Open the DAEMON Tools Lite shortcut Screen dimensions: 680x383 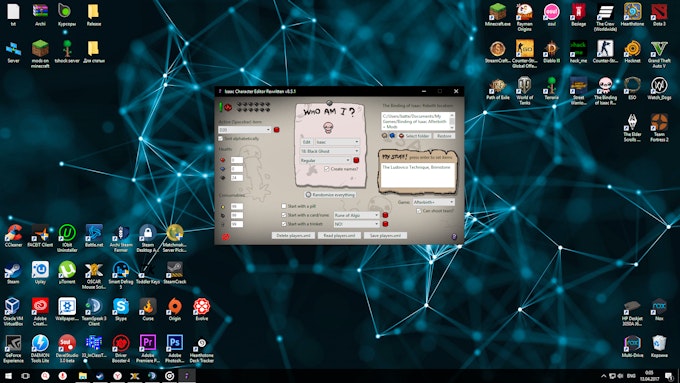click(40, 348)
